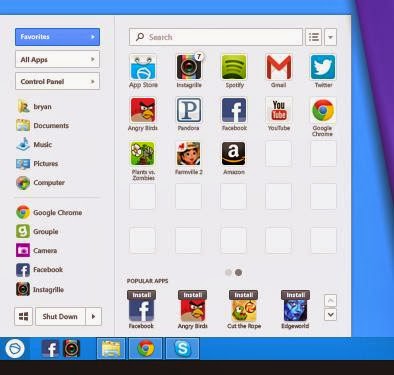Open Skype from the taskbar
Image resolution: width=394 pixels, height=375 pixels.
click(182, 349)
